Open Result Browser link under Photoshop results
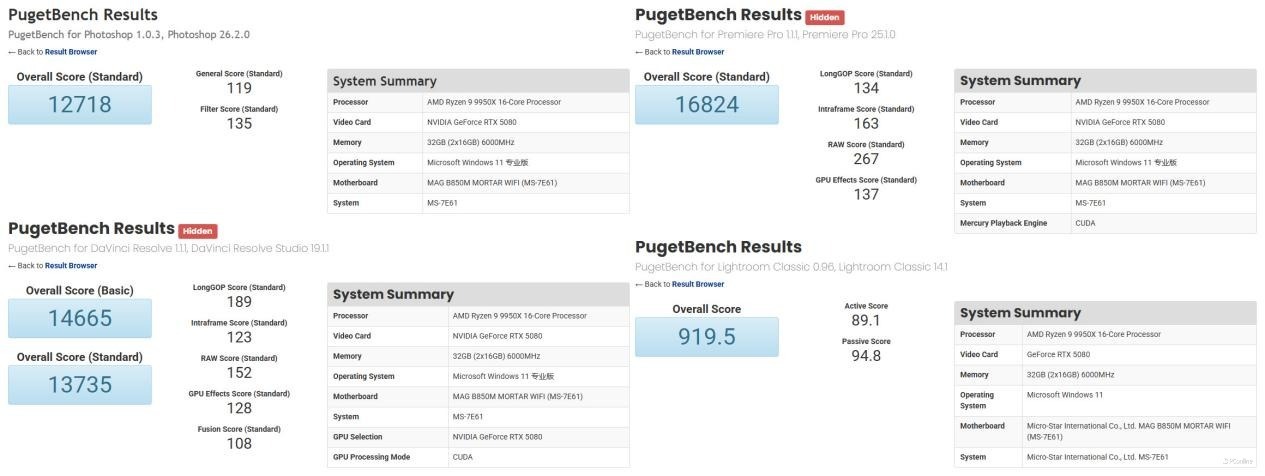1265x476 pixels. point(71,52)
